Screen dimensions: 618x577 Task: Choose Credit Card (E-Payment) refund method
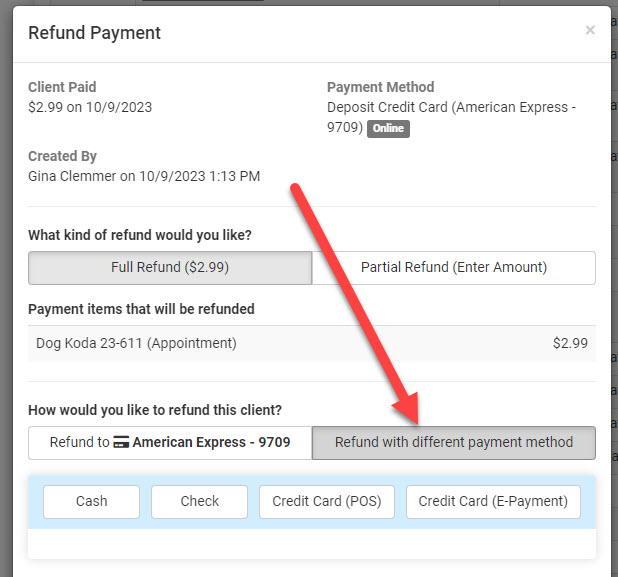[493, 502]
